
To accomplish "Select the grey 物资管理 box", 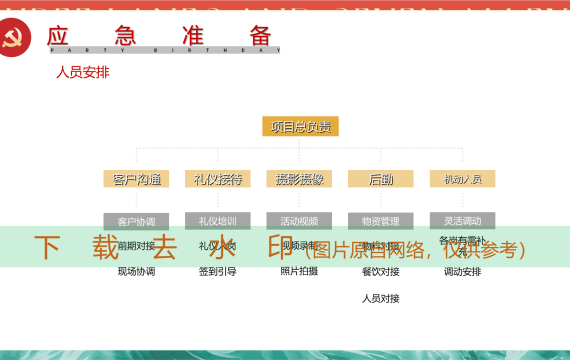I will [381, 221].
